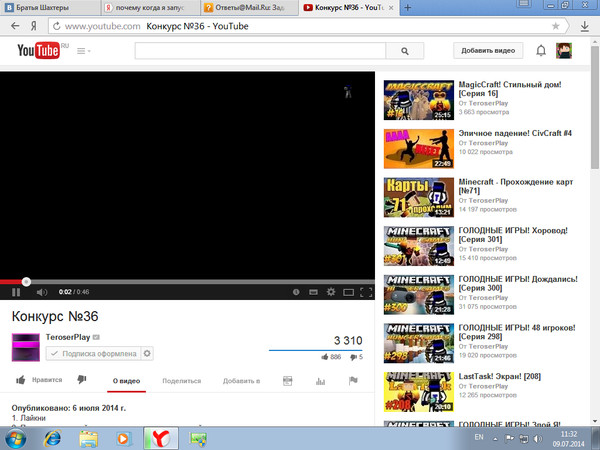Open File Explorer from taskbar
This screenshot has height=450, width=600.
pyautogui.click(x=88, y=439)
